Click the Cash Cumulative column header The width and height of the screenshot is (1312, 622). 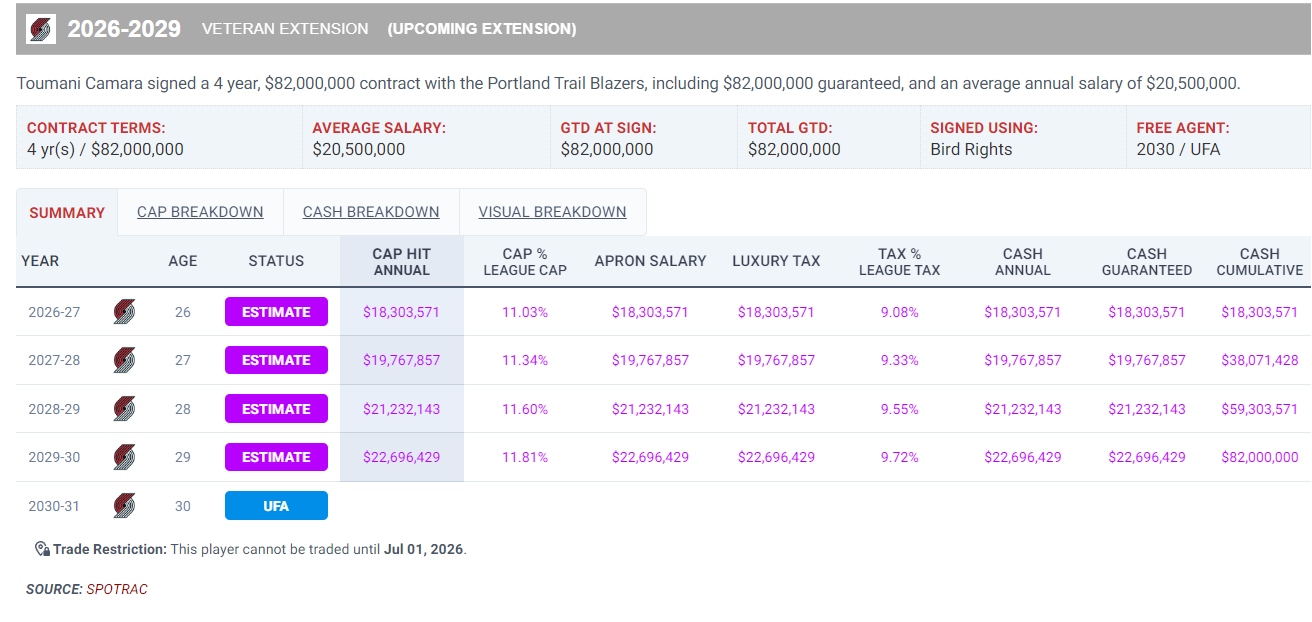pos(1259,262)
